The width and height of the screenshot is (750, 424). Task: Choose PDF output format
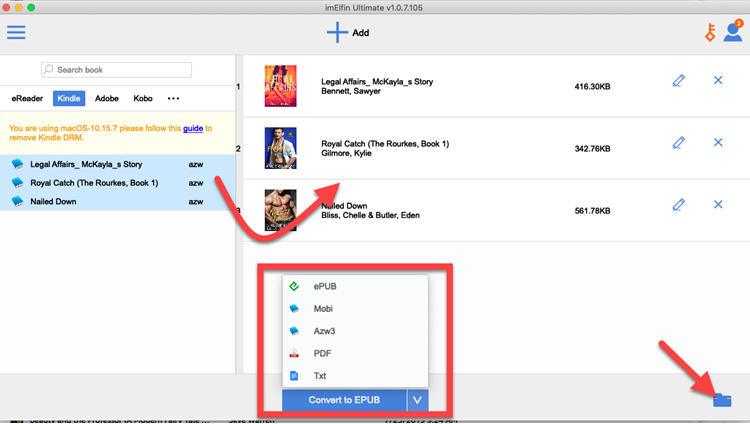[355, 353]
